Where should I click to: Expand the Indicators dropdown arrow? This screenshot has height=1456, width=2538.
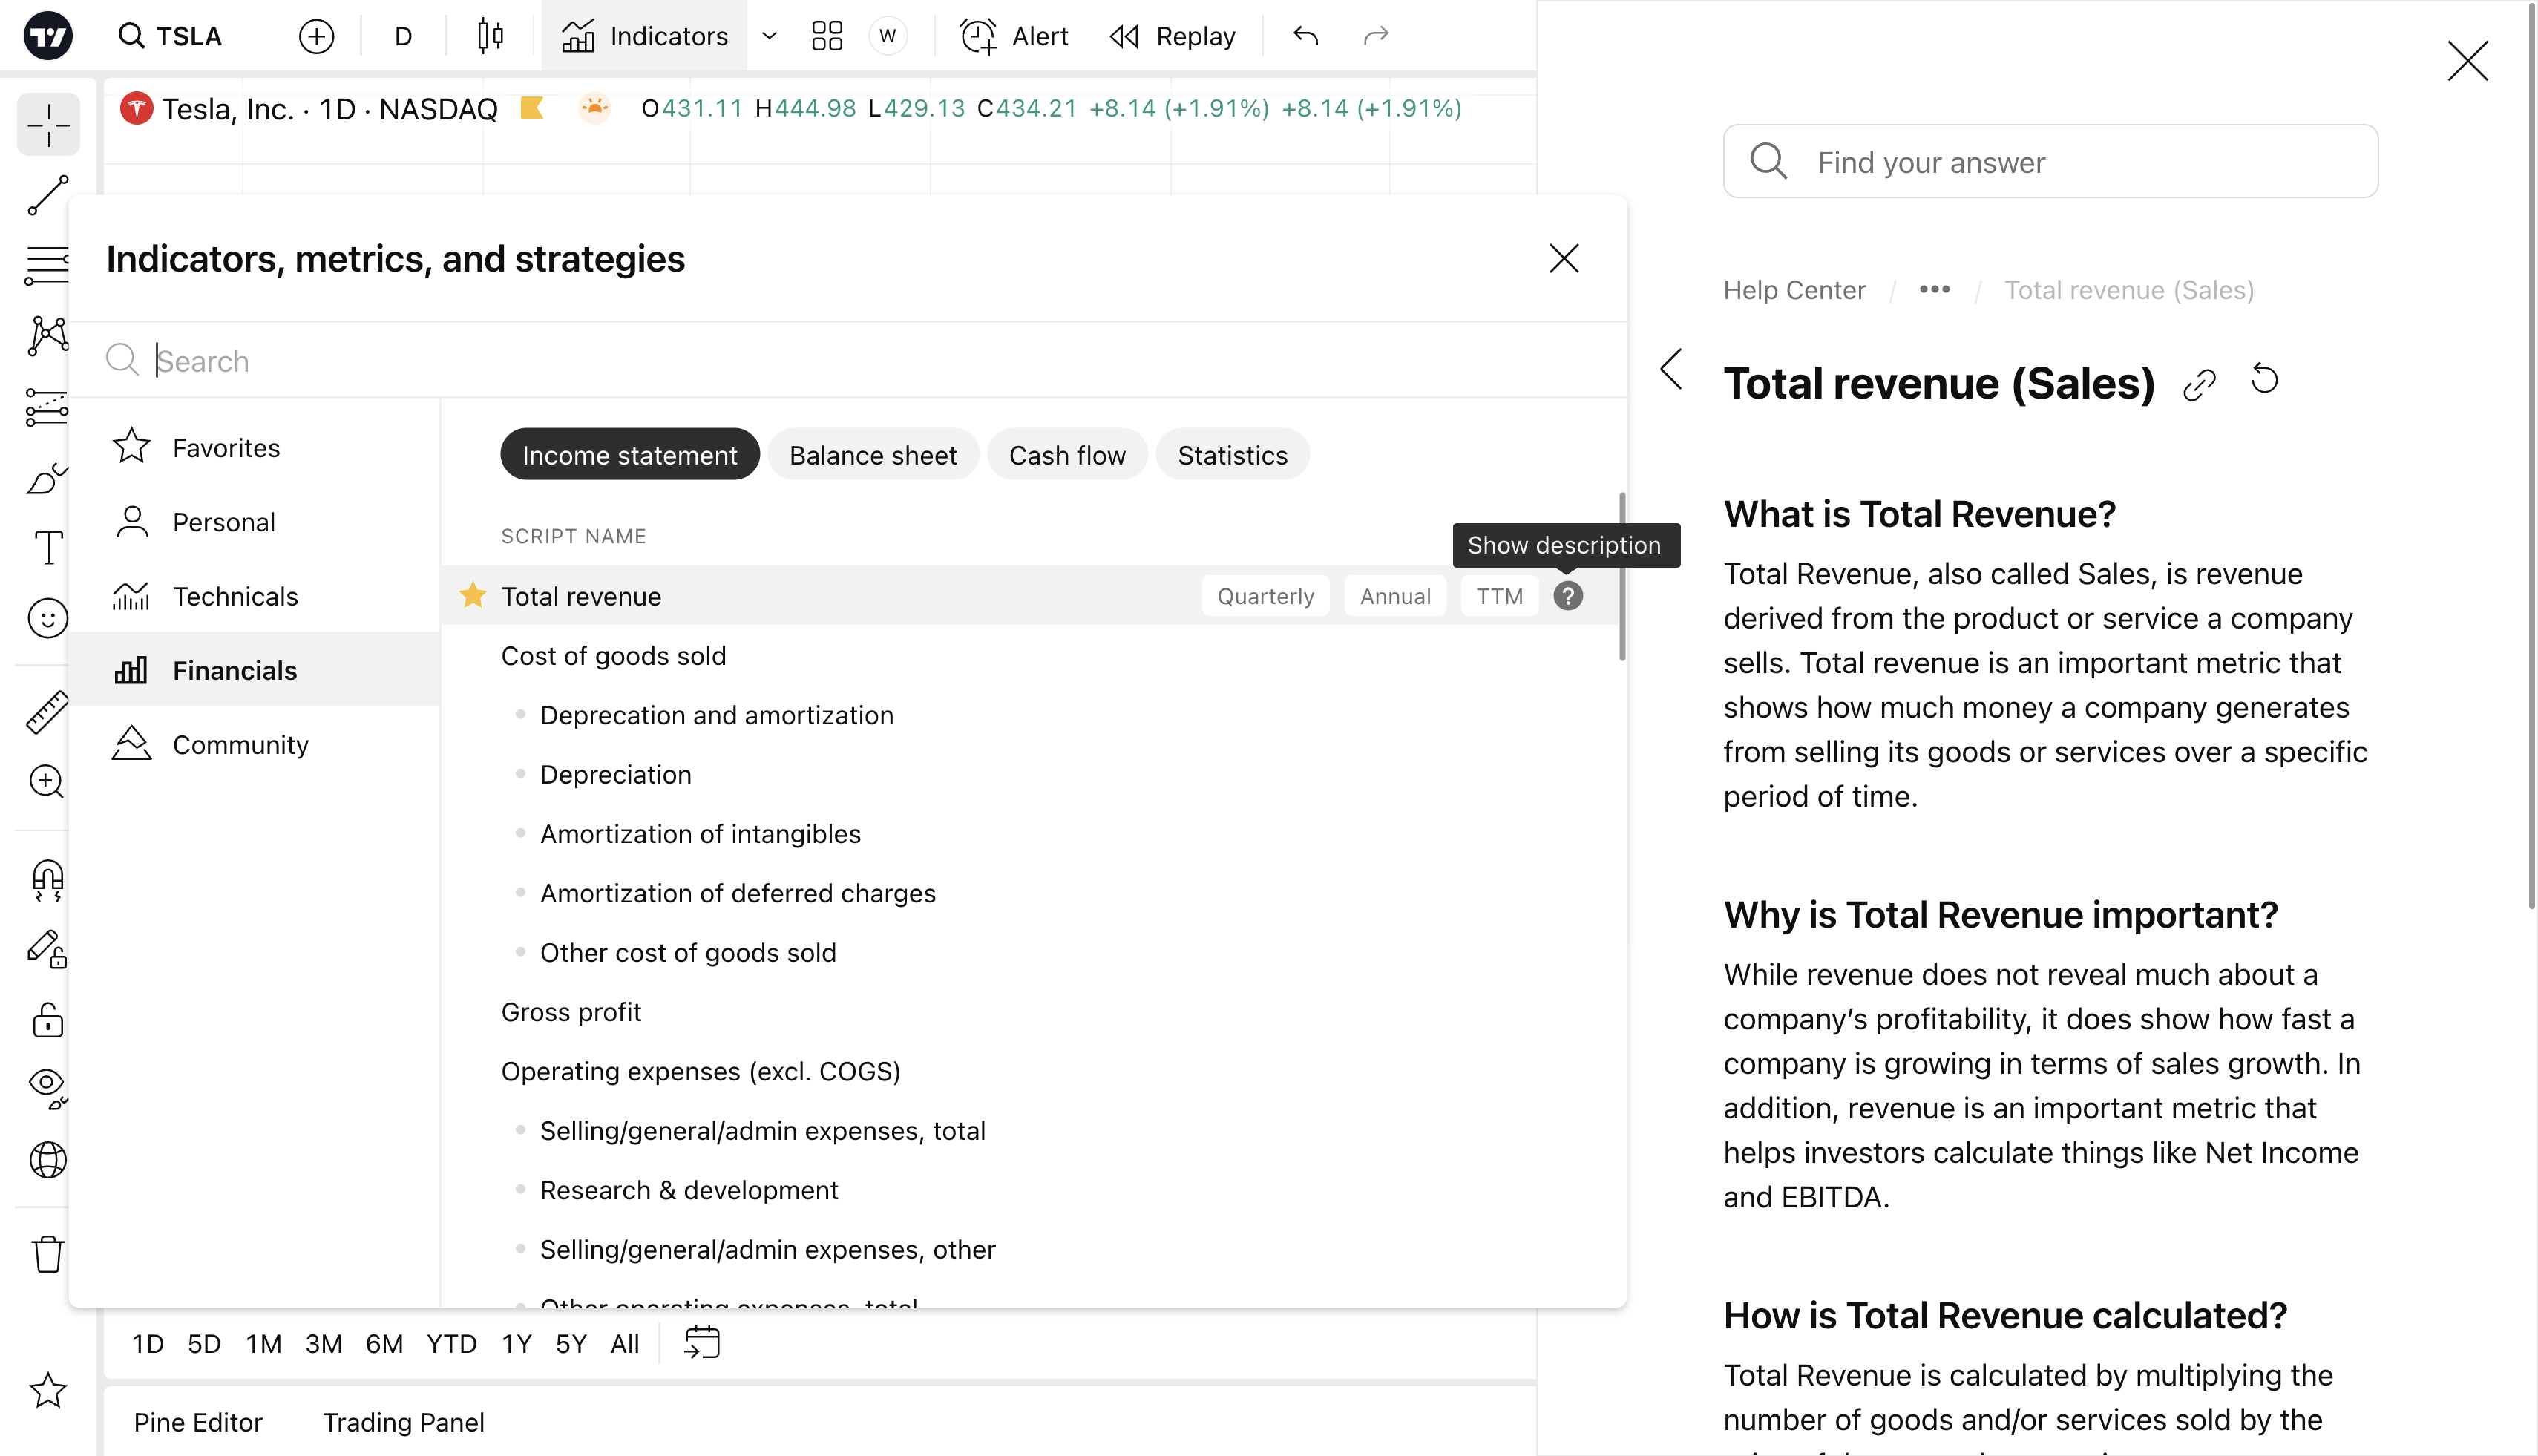[769, 36]
